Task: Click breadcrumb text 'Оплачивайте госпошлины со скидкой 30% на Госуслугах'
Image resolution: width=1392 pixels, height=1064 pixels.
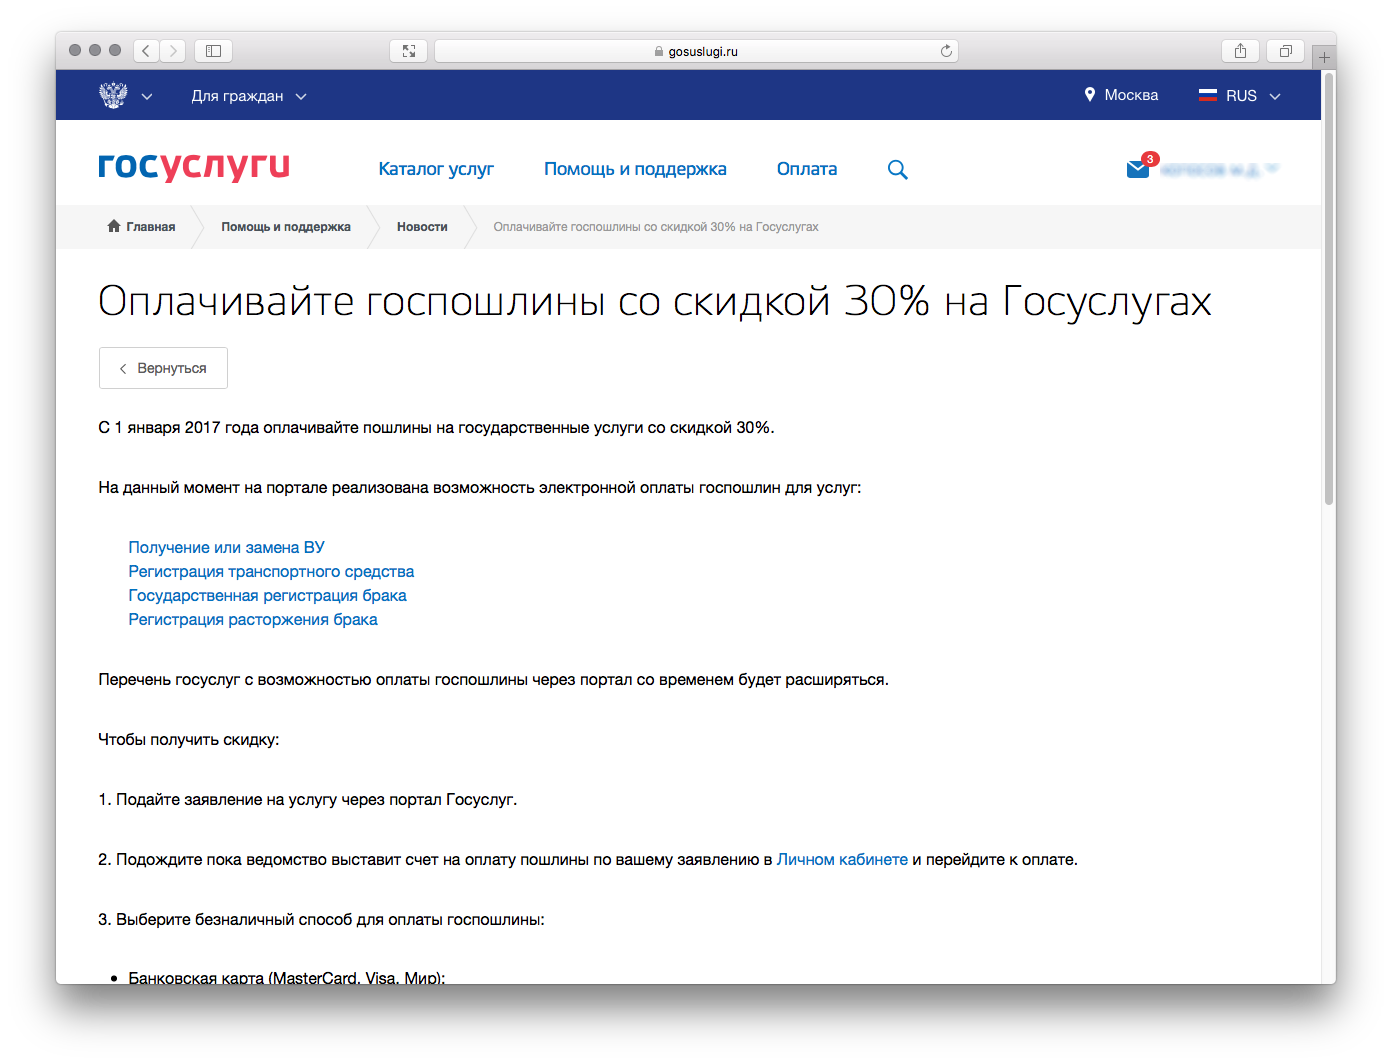Action: click(656, 227)
